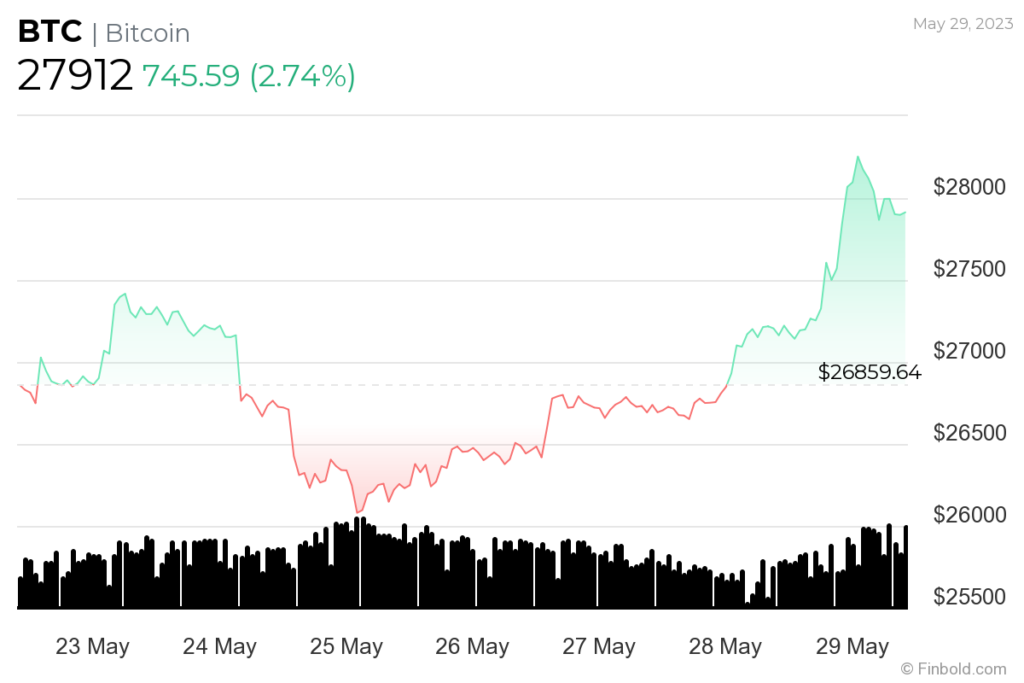The width and height of the screenshot is (1024, 683).
Task: Select 28 May on the time axis
Action: pyautogui.click(x=725, y=647)
